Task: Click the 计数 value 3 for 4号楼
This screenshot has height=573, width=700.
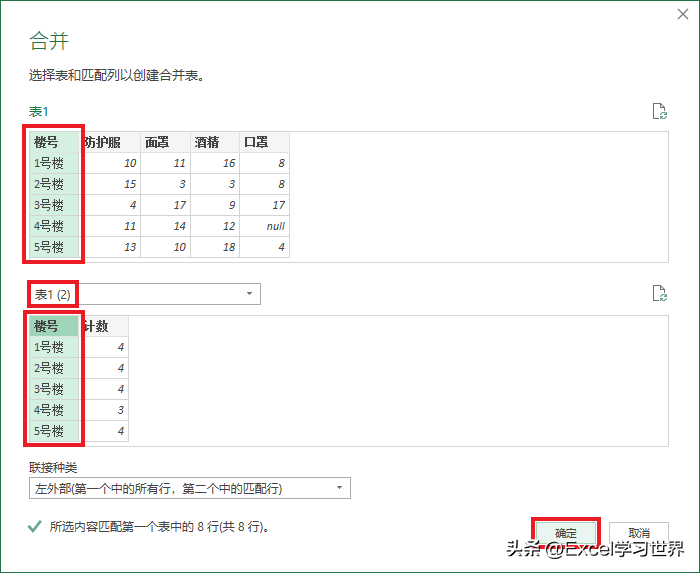Action: click(104, 410)
